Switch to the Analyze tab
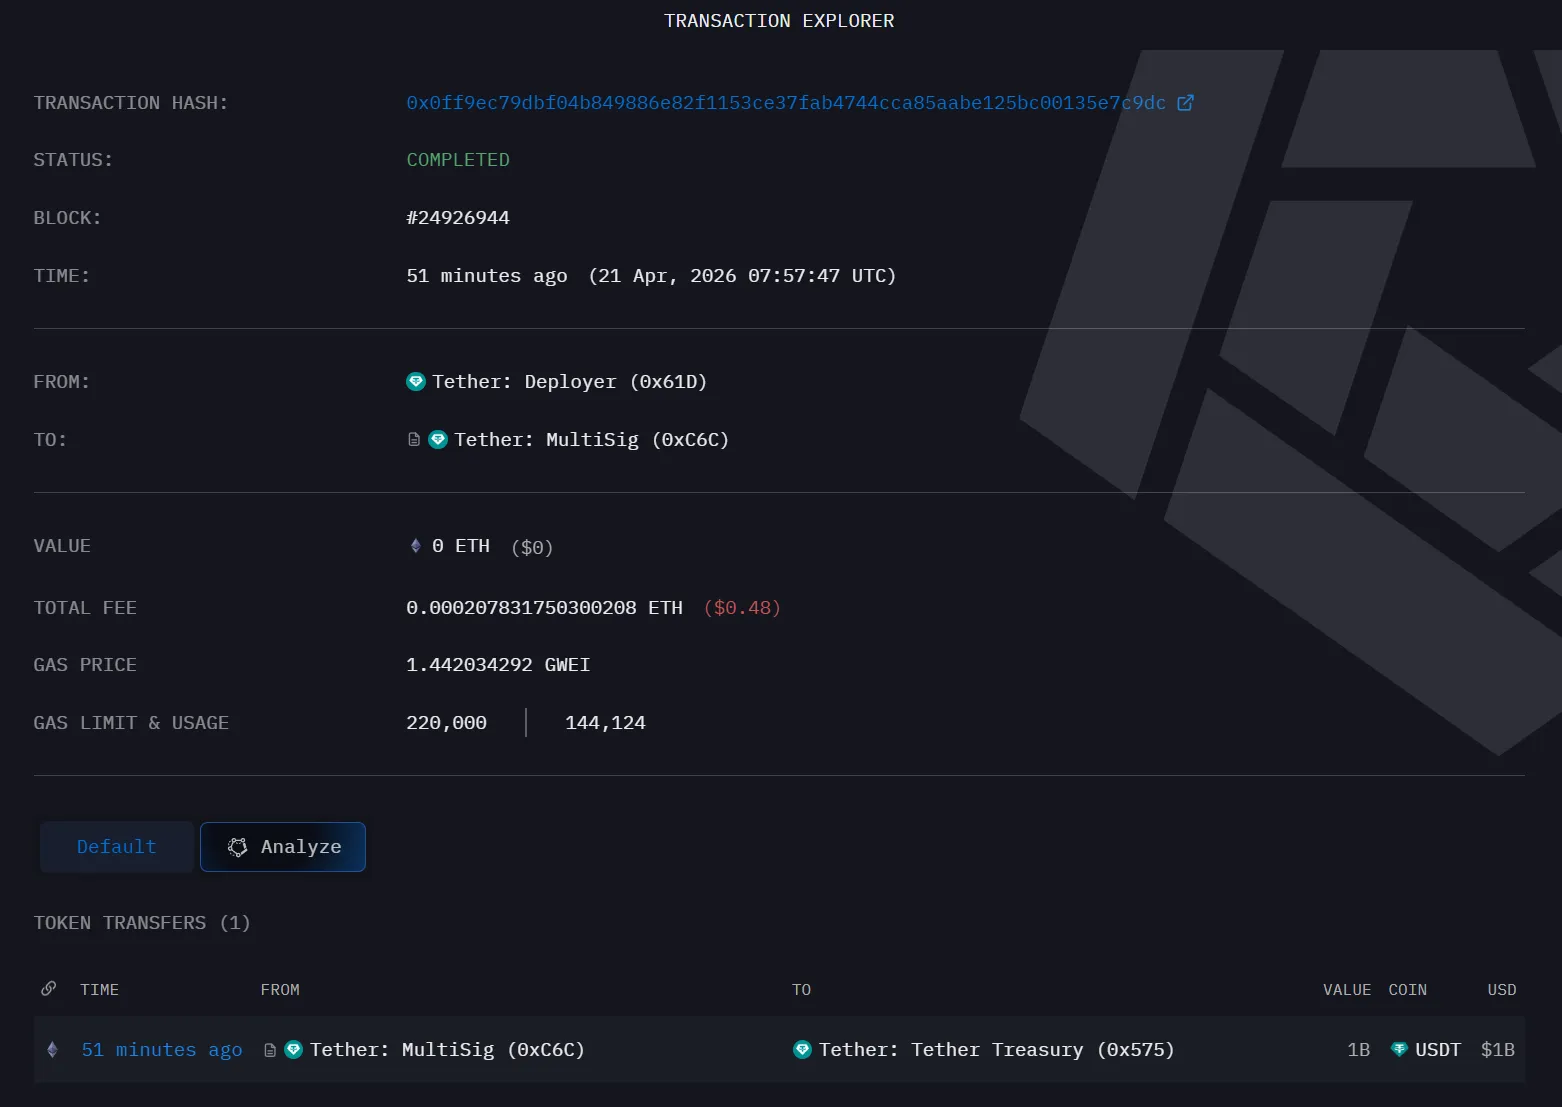Screen dimensions: 1562x1107 [283, 847]
